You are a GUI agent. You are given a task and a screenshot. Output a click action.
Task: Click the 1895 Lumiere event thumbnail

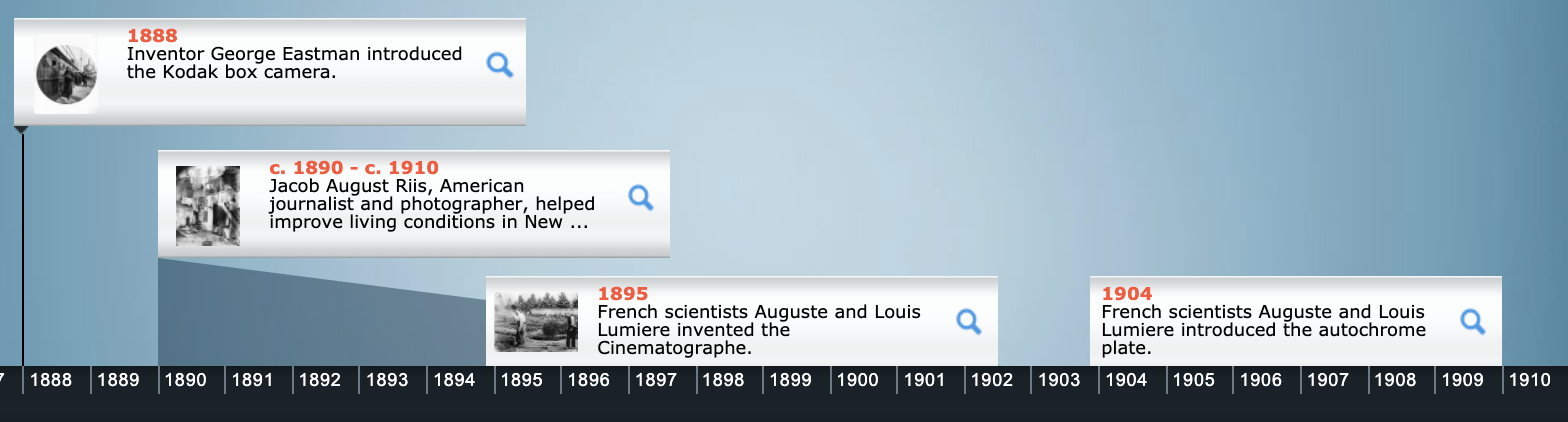(536, 322)
